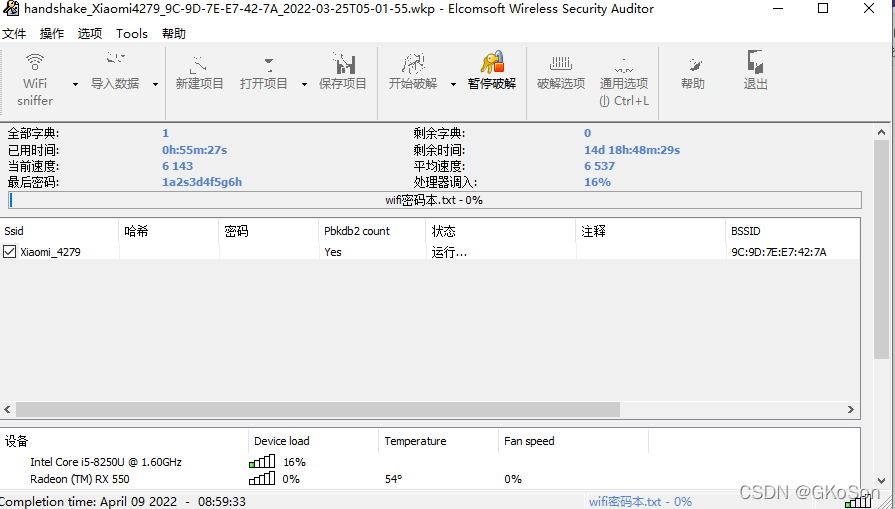This screenshot has width=895, height=509.
Task: Click the horizontal scrollbar of the Ssid table
Action: point(317,409)
